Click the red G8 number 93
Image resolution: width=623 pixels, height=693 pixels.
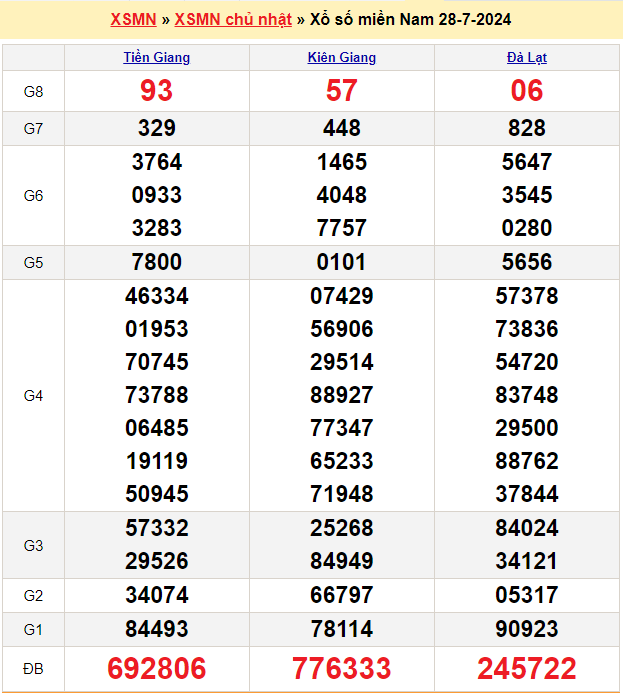(x=157, y=91)
